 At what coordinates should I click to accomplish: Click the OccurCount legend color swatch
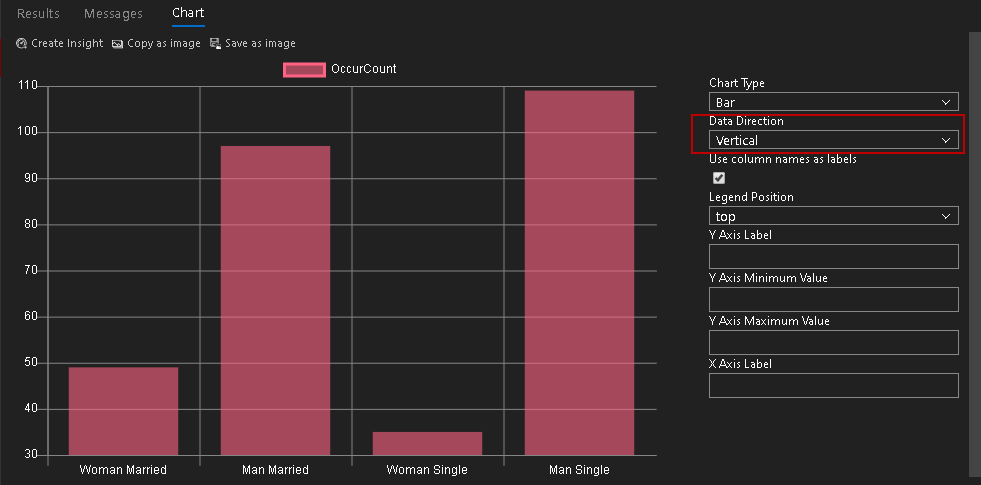[x=304, y=69]
